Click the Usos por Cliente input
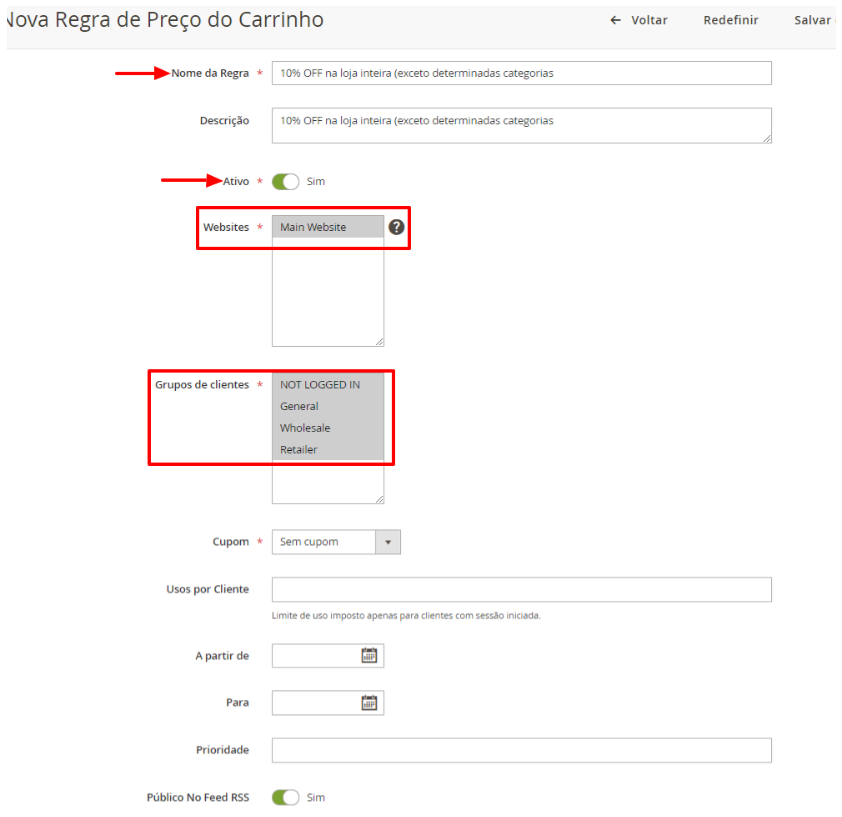The width and height of the screenshot is (842, 817). point(521,590)
